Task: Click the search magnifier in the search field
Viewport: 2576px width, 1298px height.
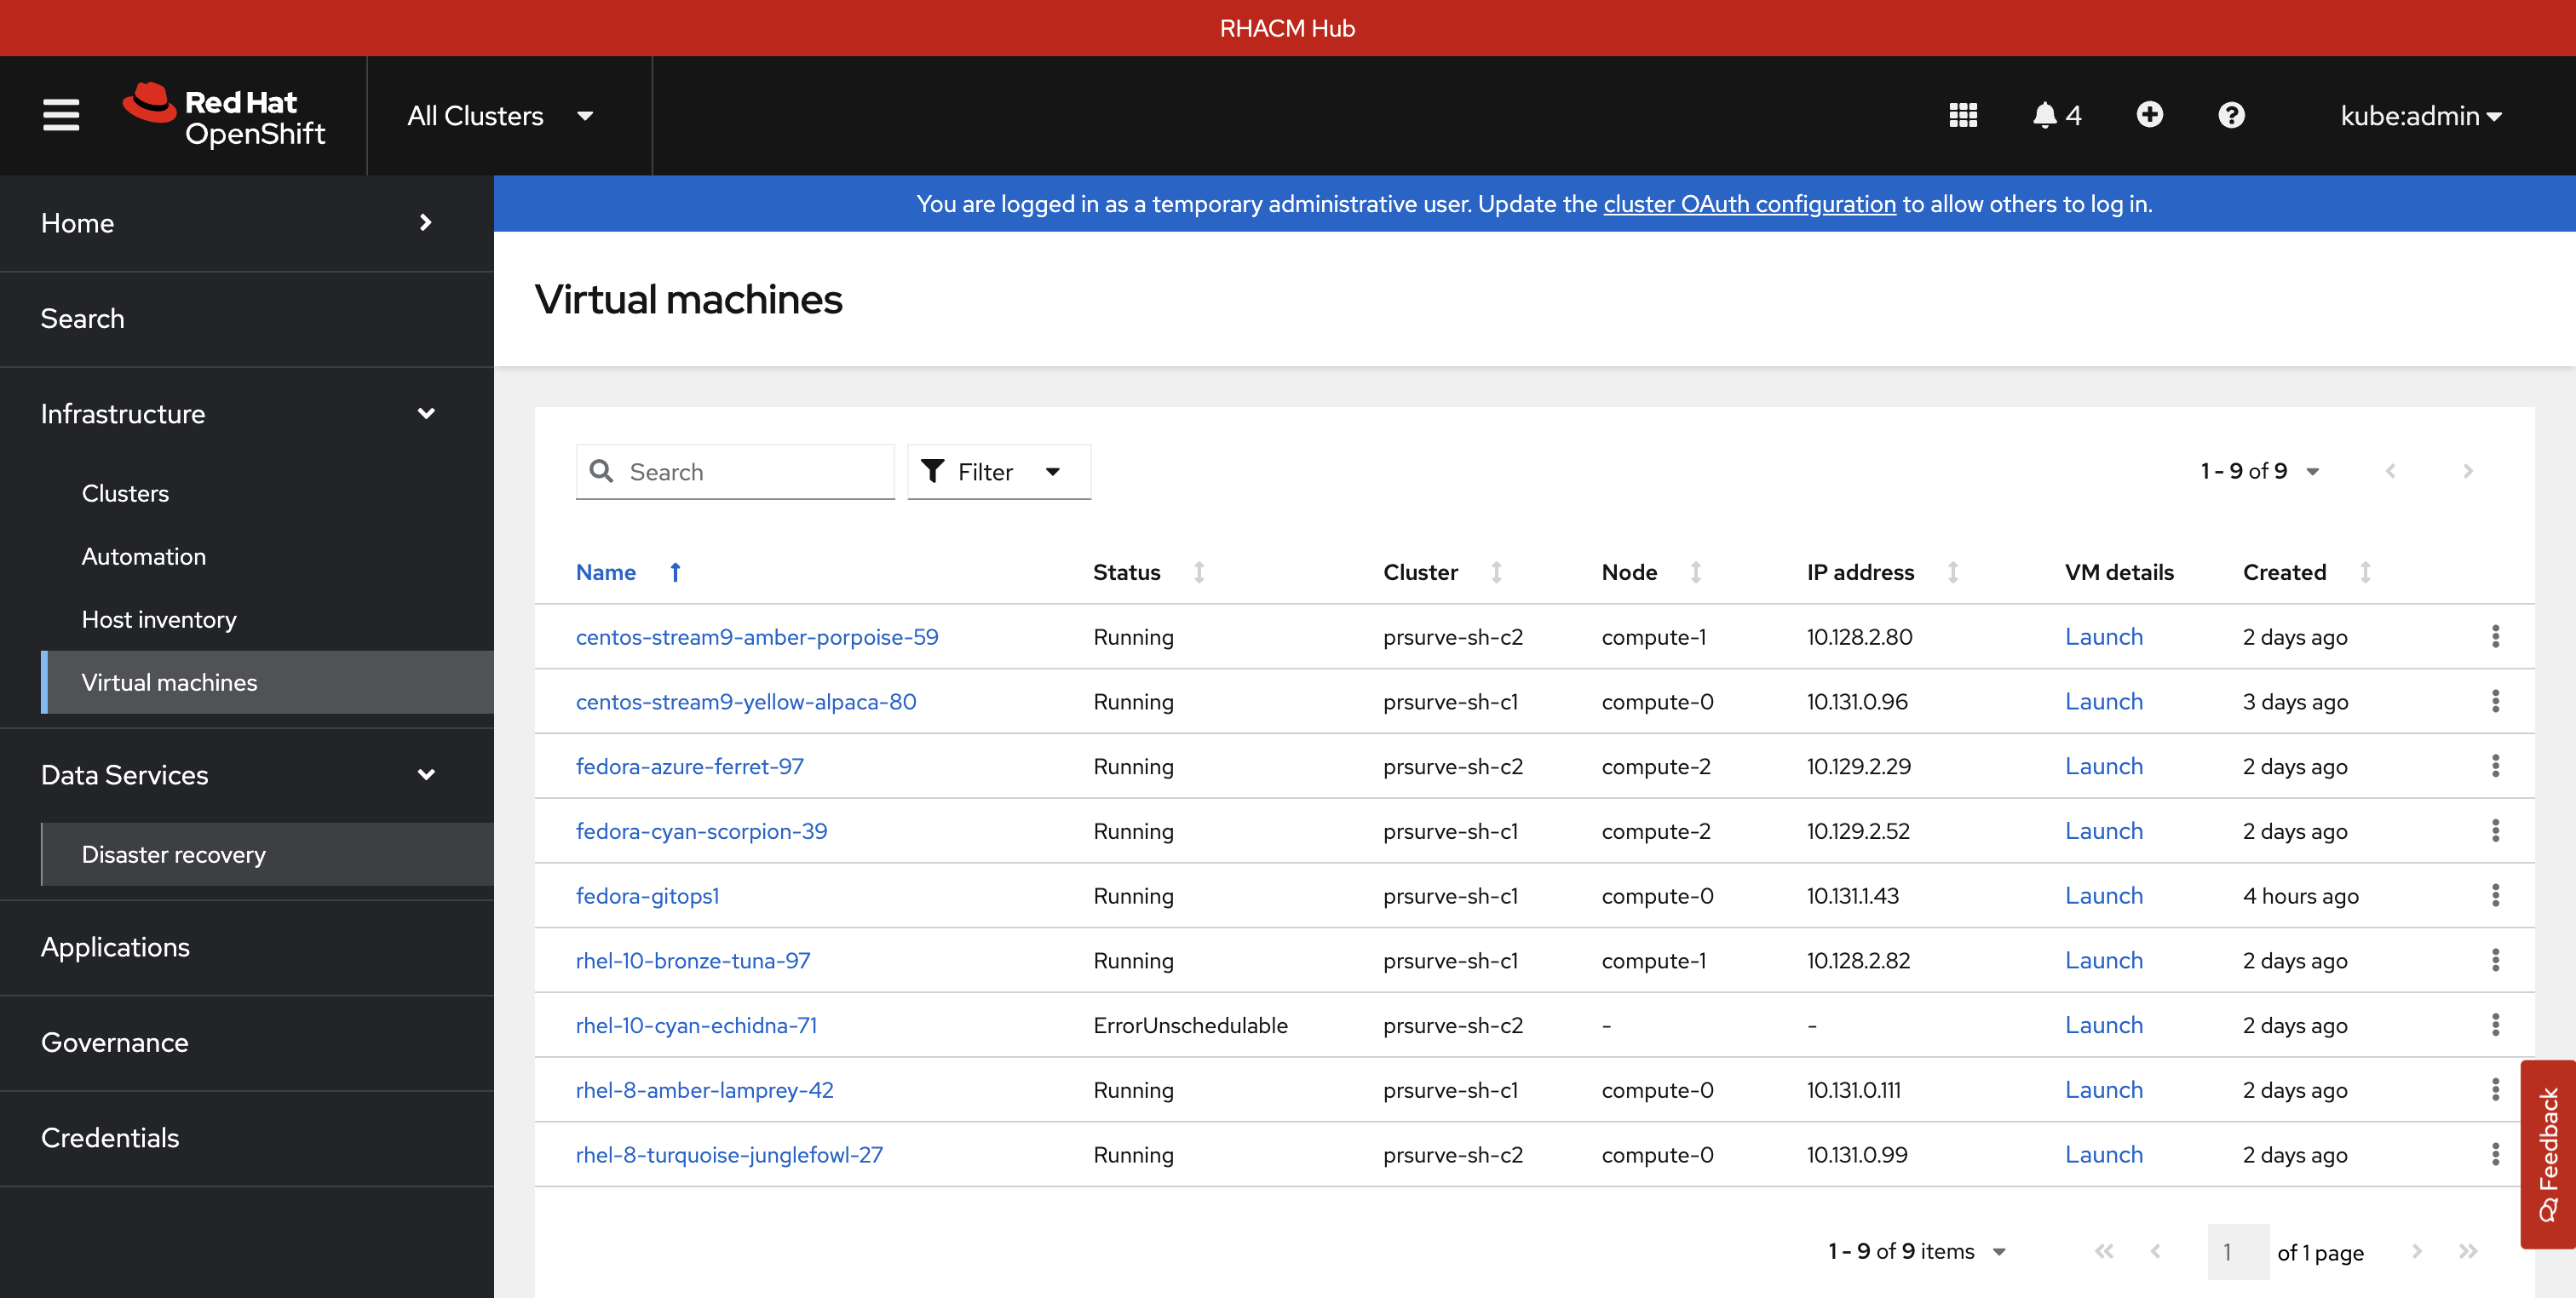Action: click(601, 470)
